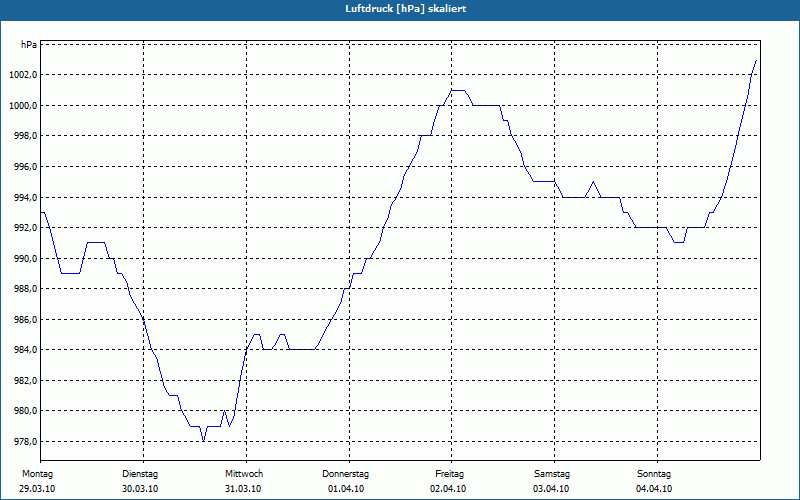Viewport: 800px width, 500px height.
Task: Select the 986,0 axis value
Action: [25, 319]
